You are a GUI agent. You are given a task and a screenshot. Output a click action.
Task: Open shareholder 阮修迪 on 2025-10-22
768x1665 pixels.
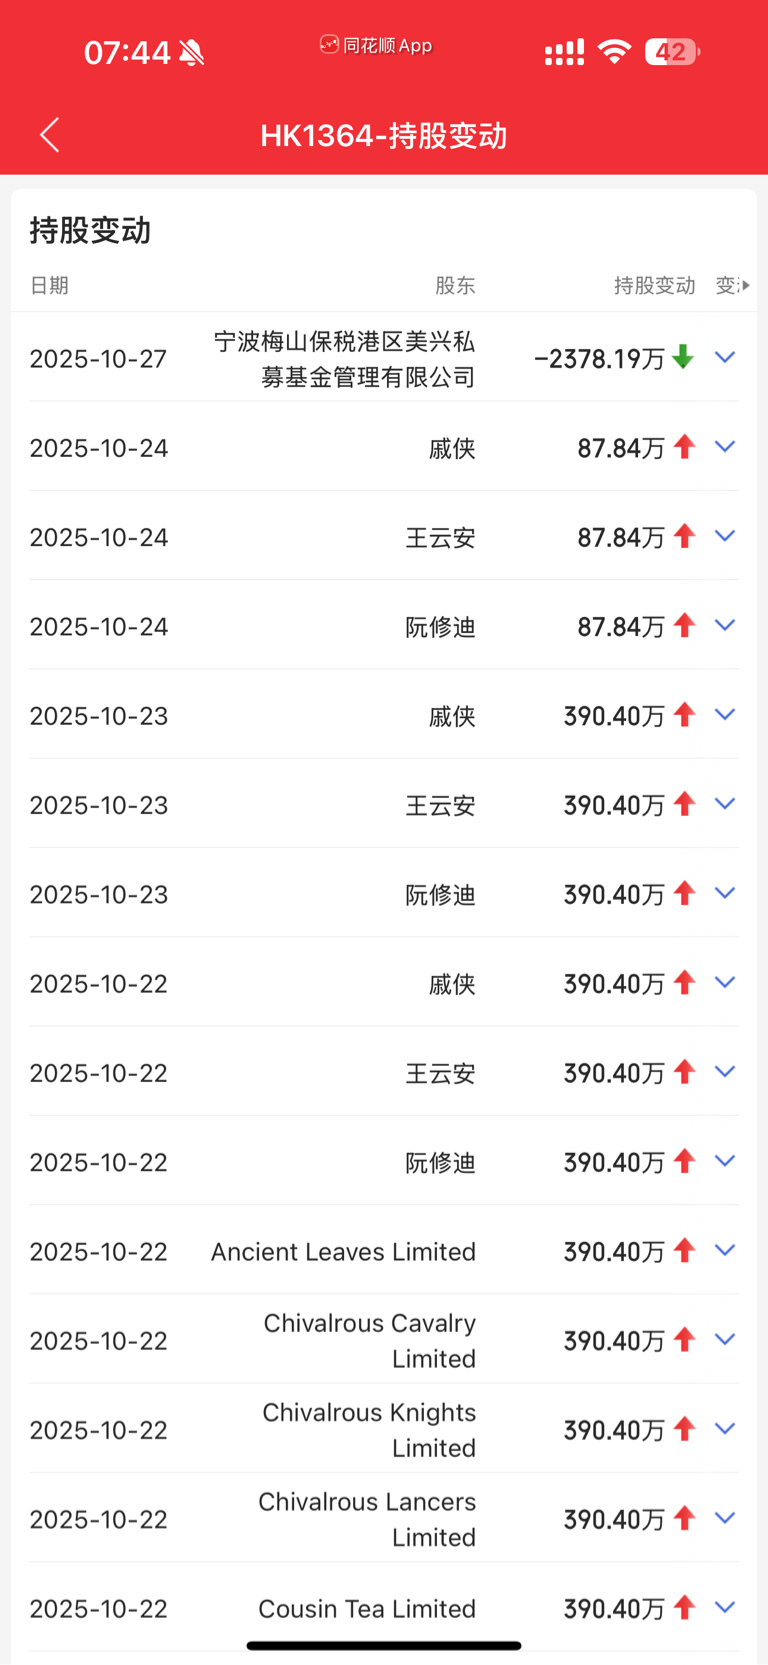[440, 1162]
